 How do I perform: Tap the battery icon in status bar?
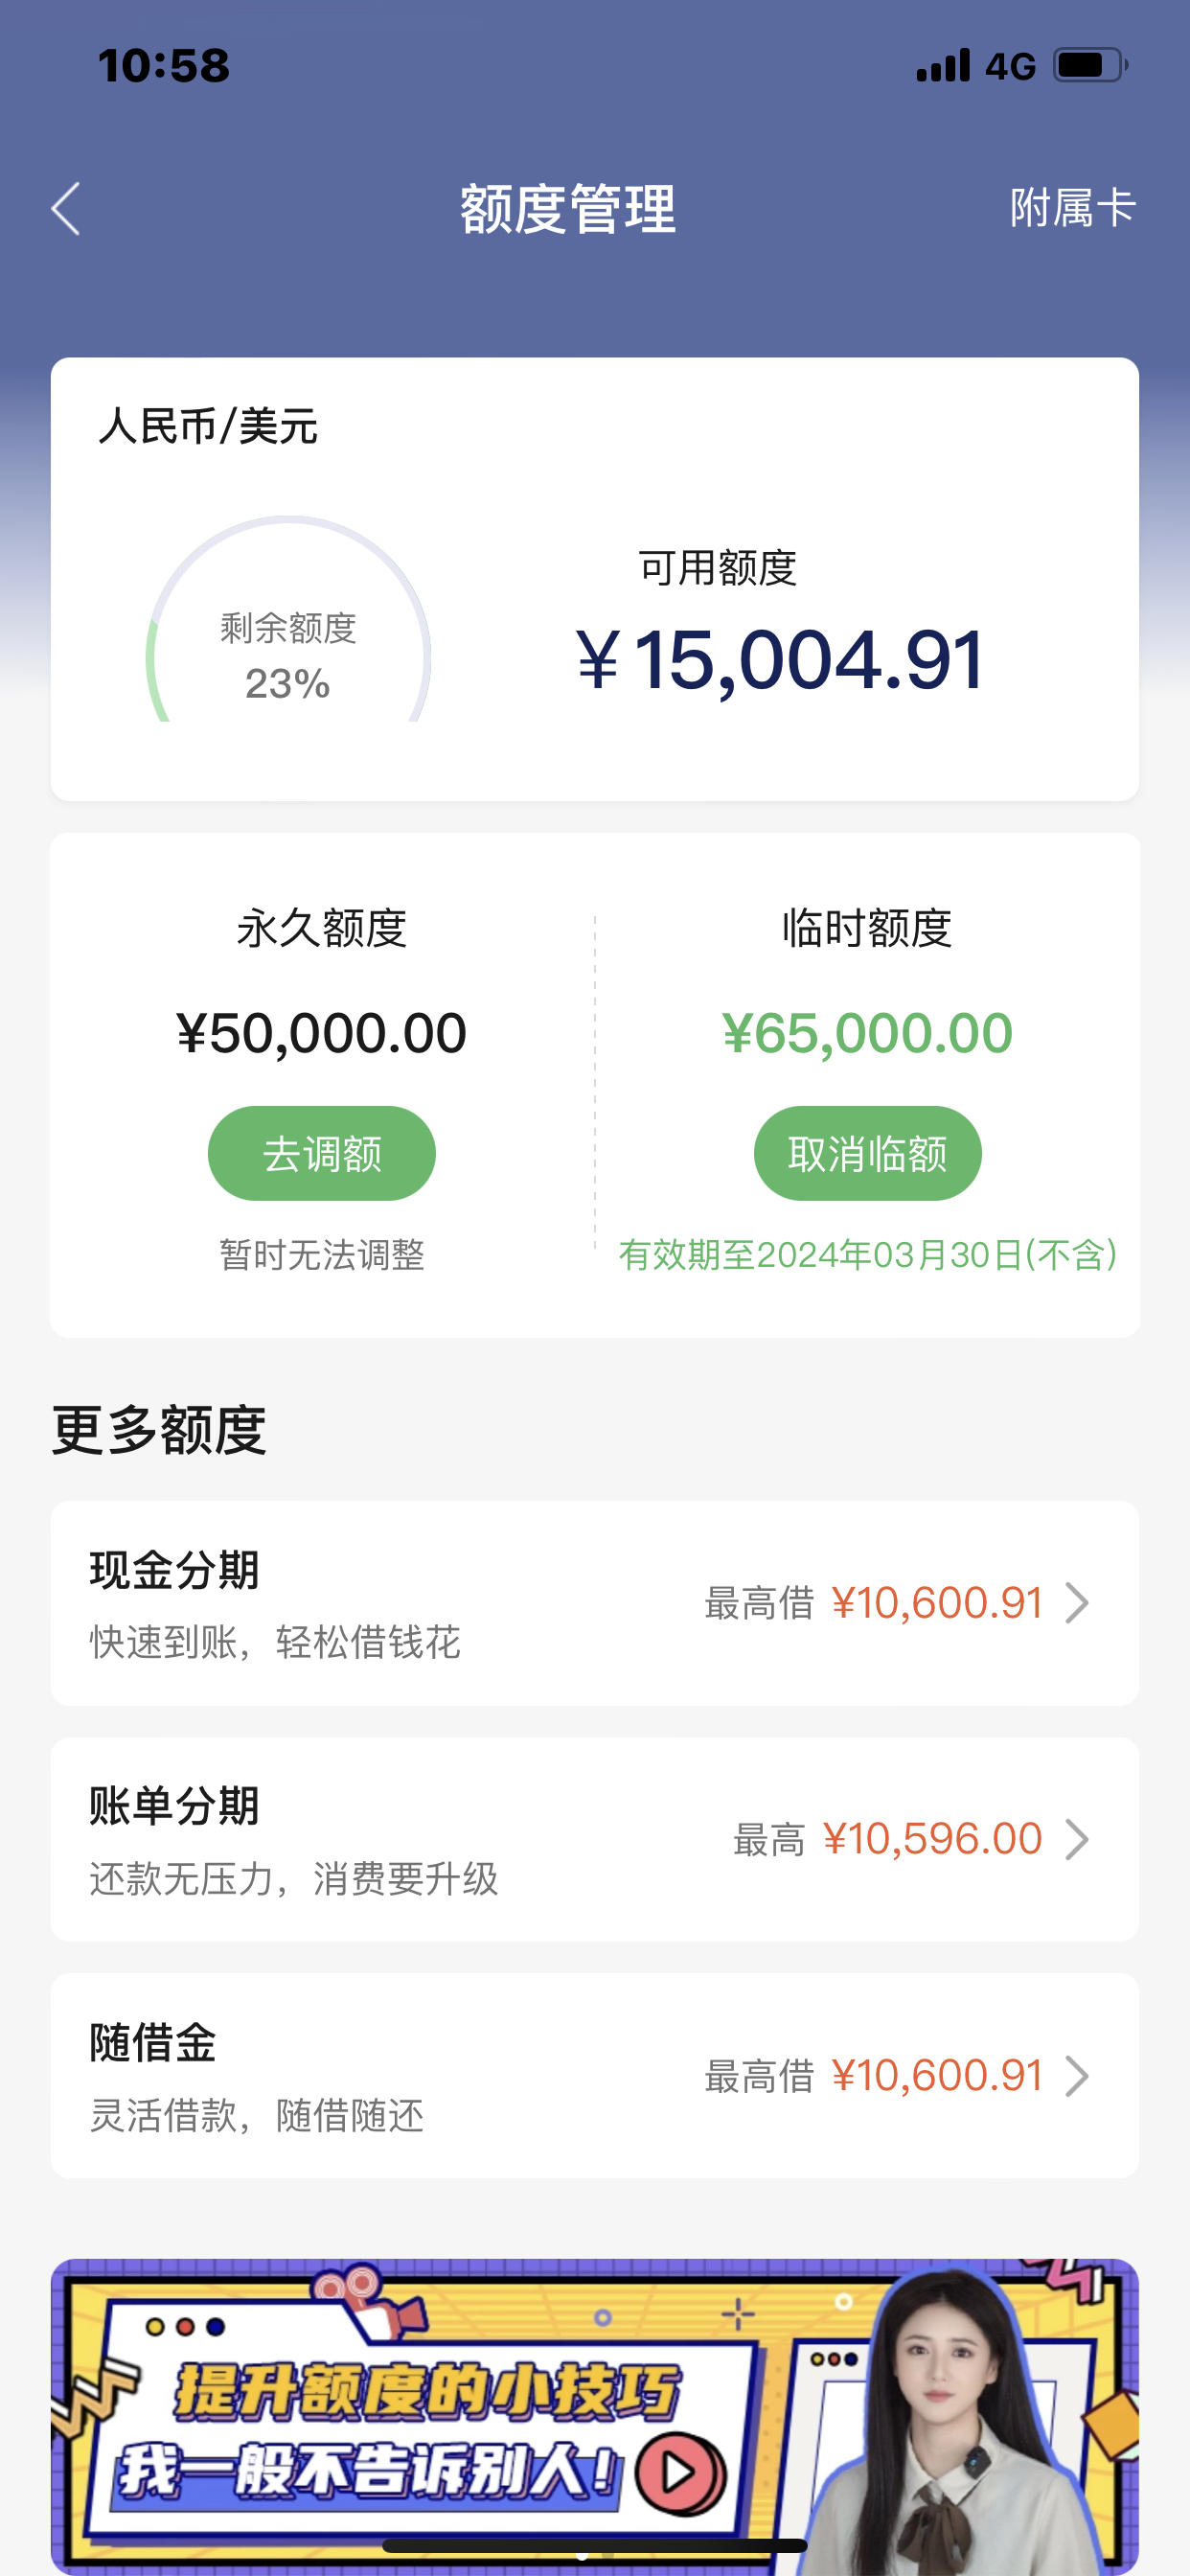click(x=1090, y=66)
